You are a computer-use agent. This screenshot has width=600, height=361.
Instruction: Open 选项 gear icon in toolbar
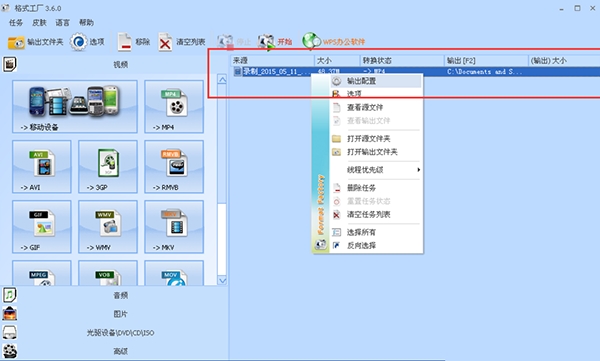(78, 42)
